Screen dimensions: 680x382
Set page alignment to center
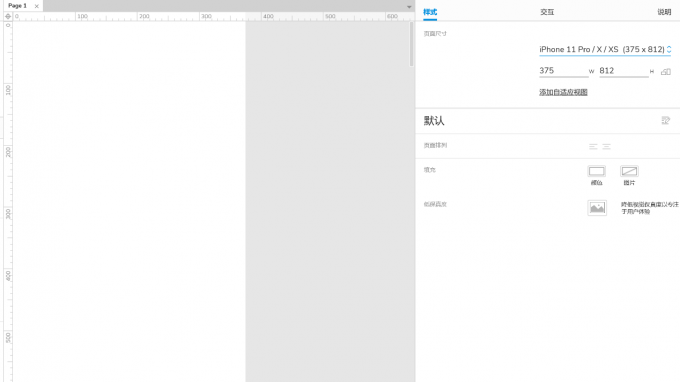click(x=606, y=147)
